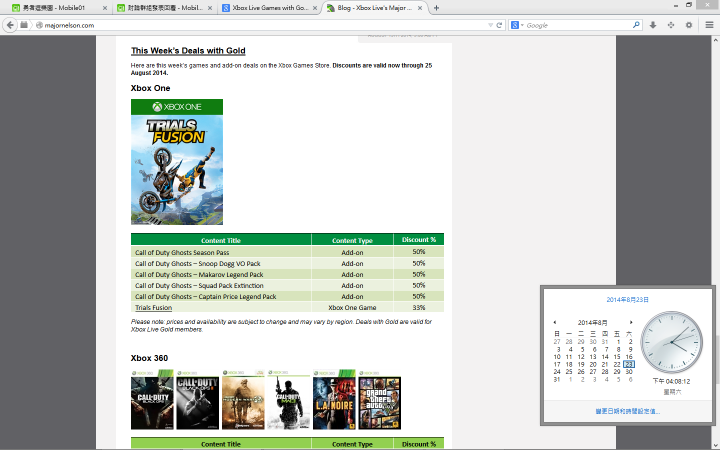
Task: Open the search engine selector icon
Action: [517, 25]
